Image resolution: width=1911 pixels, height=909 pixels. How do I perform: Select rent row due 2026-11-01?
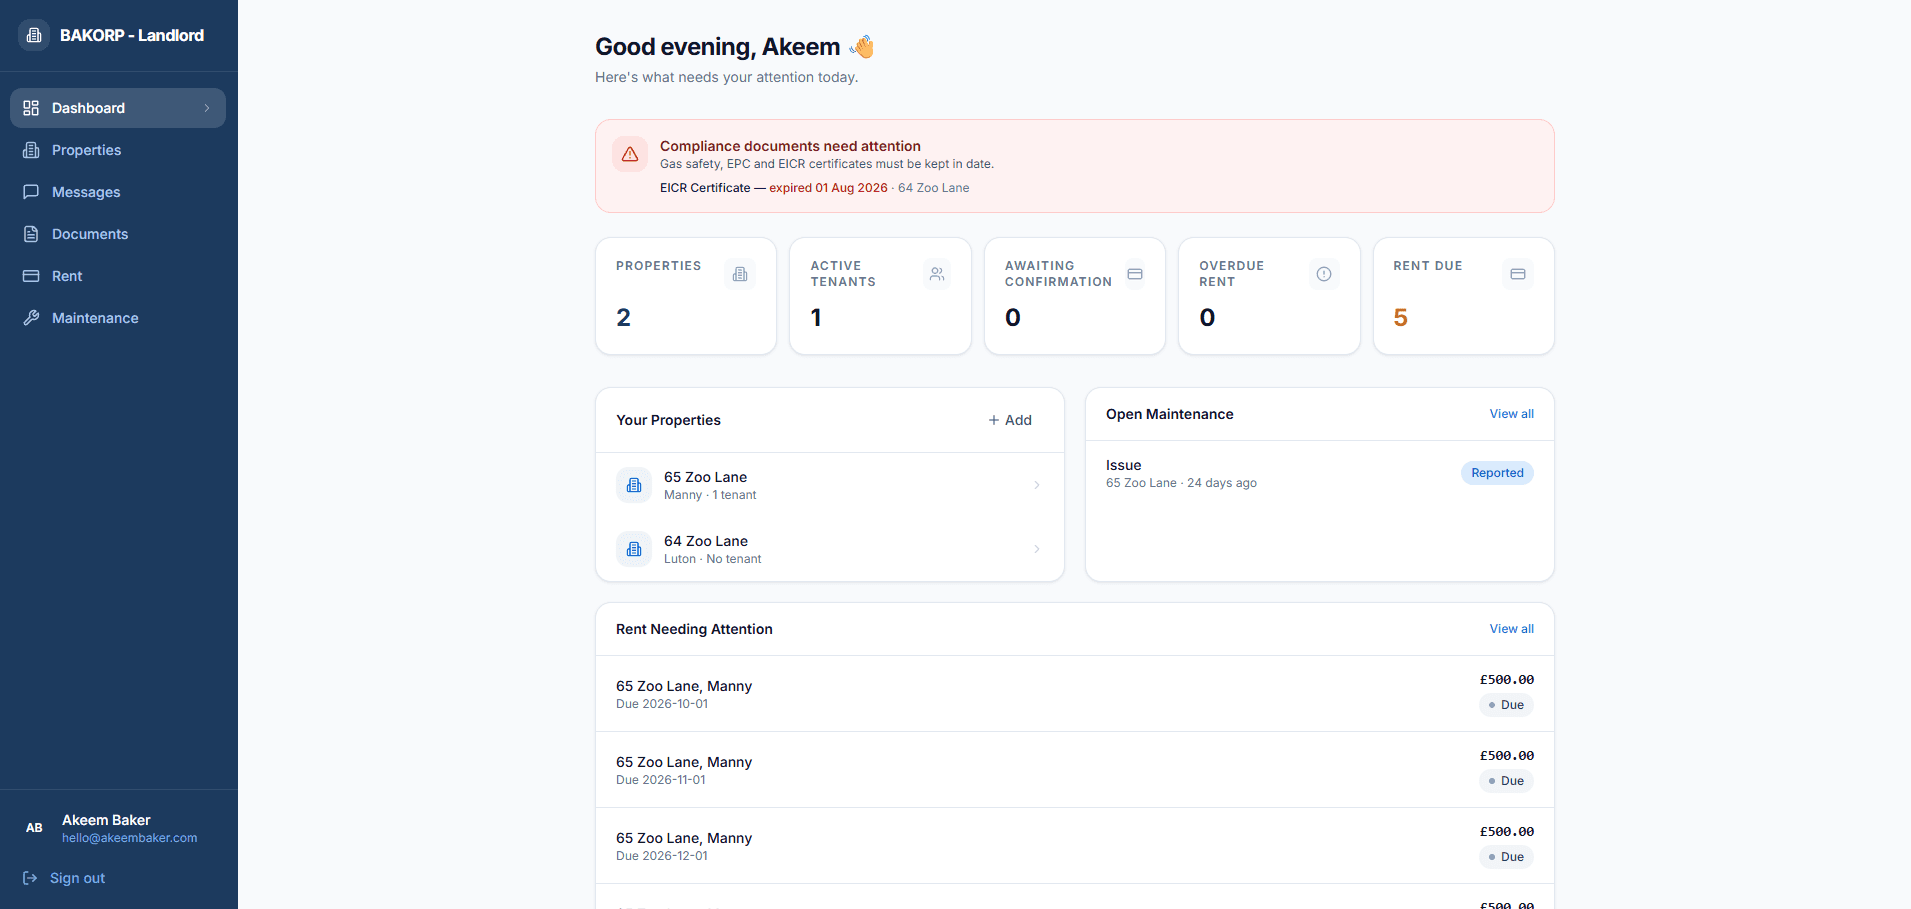[x=1075, y=770]
